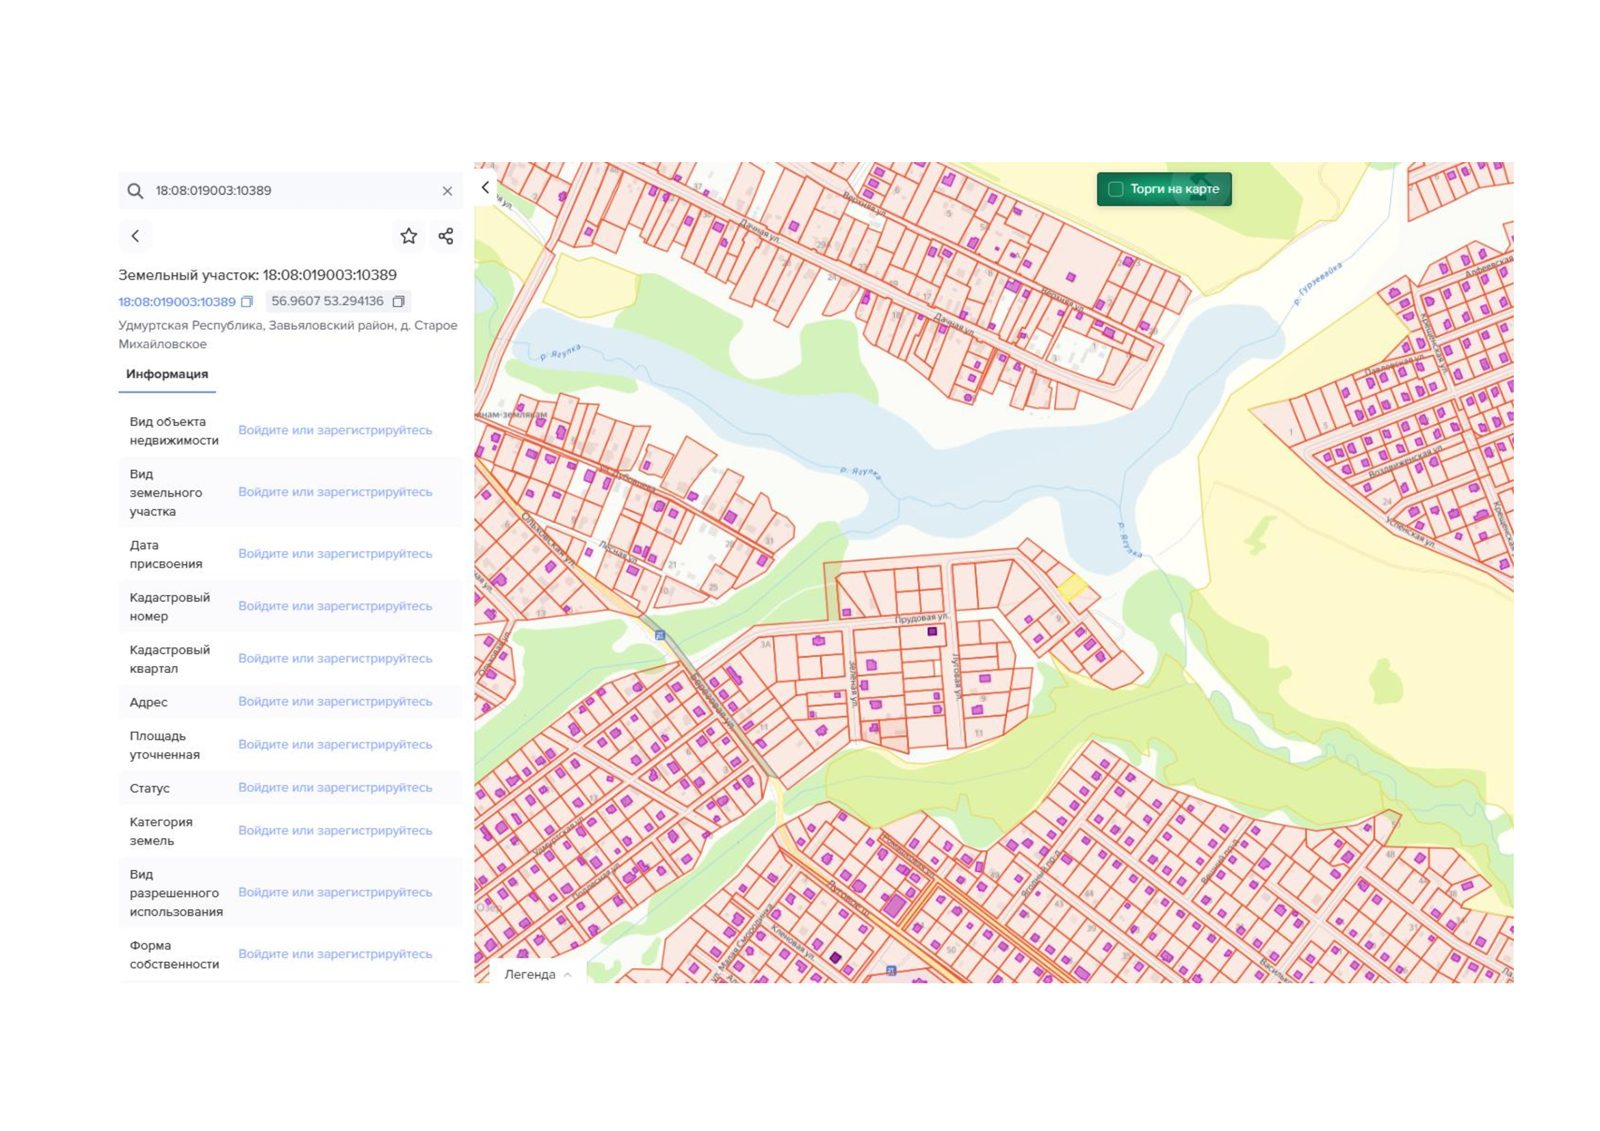1600x1131 pixels.
Task: Click the coordinates text 56.9607 53.294136
Action: [327, 301]
